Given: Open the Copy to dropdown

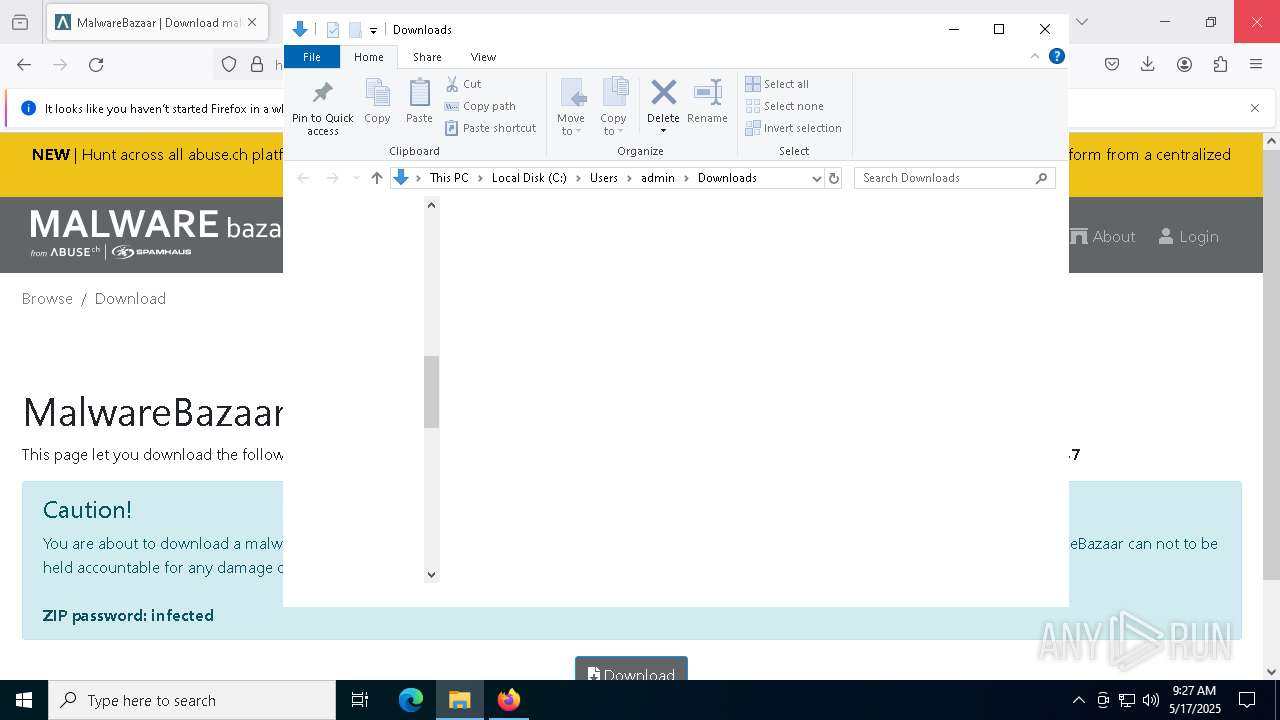Looking at the screenshot, I should tap(613, 107).
